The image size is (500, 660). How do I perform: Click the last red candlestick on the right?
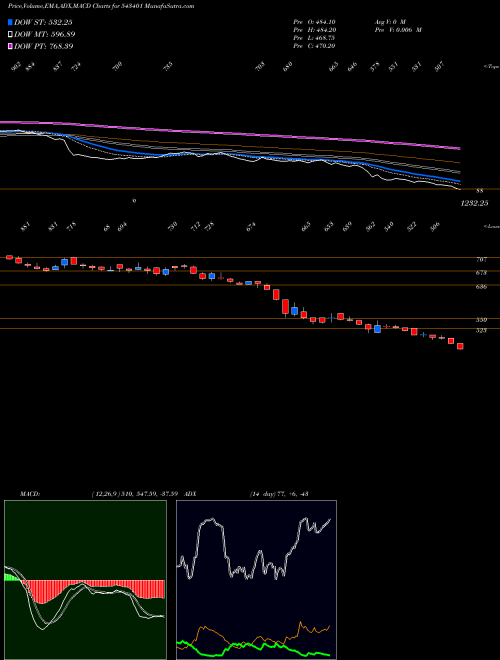(460, 346)
